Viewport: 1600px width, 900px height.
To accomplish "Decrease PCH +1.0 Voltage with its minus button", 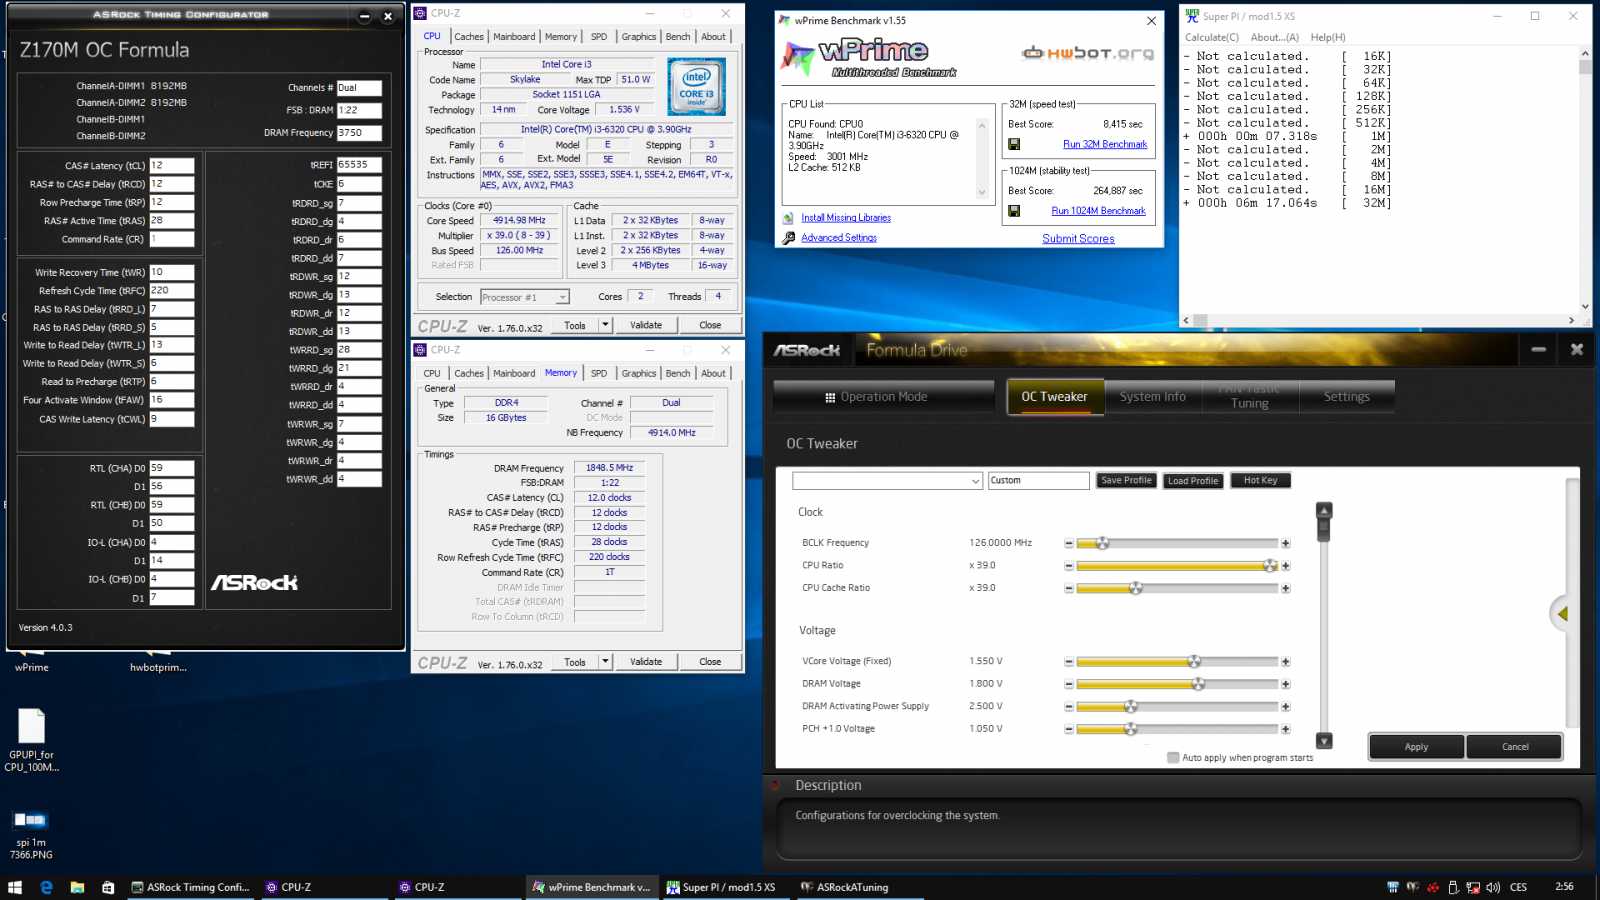I will [x=1069, y=729].
